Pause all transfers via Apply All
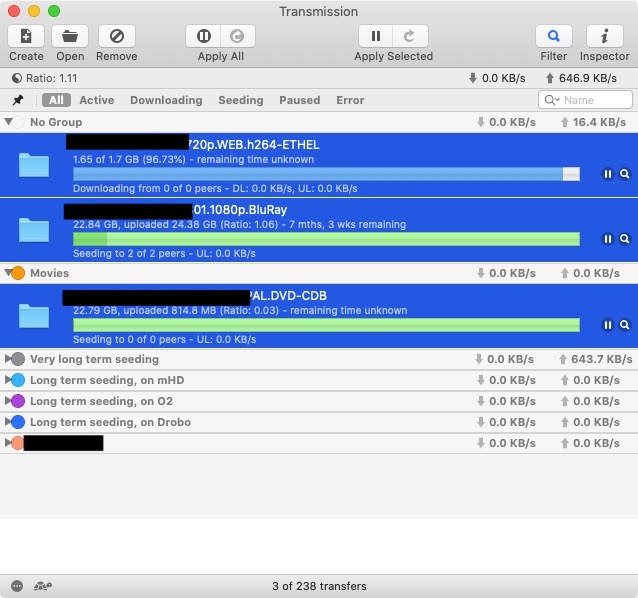Screen dimensions: 638x598 pos(203,36)
